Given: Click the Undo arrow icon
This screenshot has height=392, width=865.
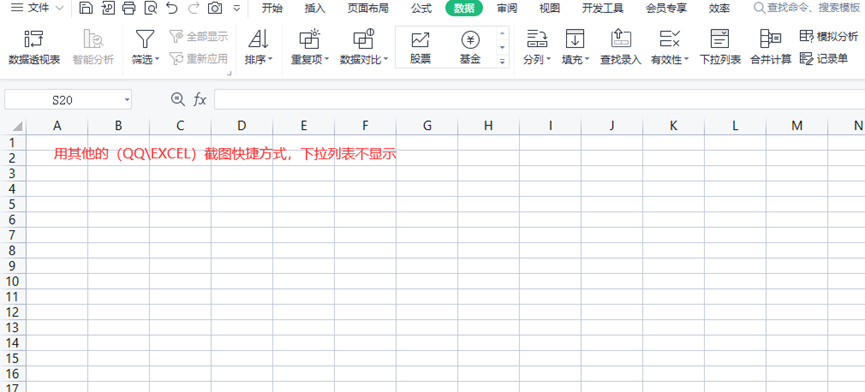Looking at the screenshot, I should 172,8.
